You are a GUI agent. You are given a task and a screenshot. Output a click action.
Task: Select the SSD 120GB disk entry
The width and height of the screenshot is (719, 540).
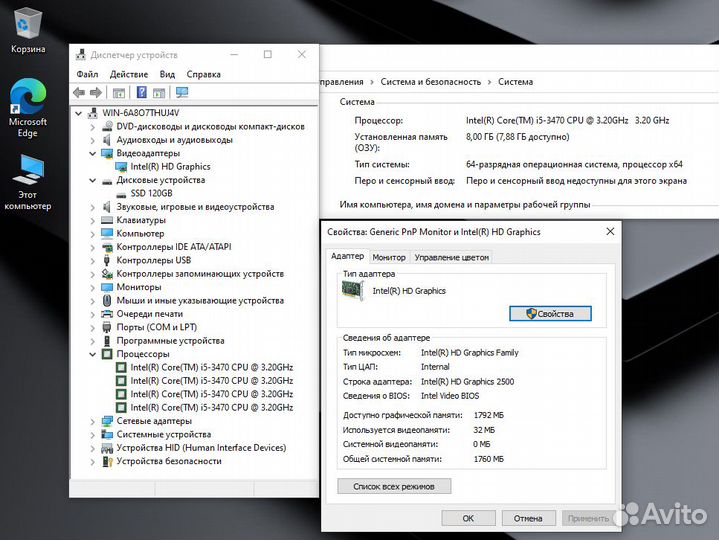point(151,193)
